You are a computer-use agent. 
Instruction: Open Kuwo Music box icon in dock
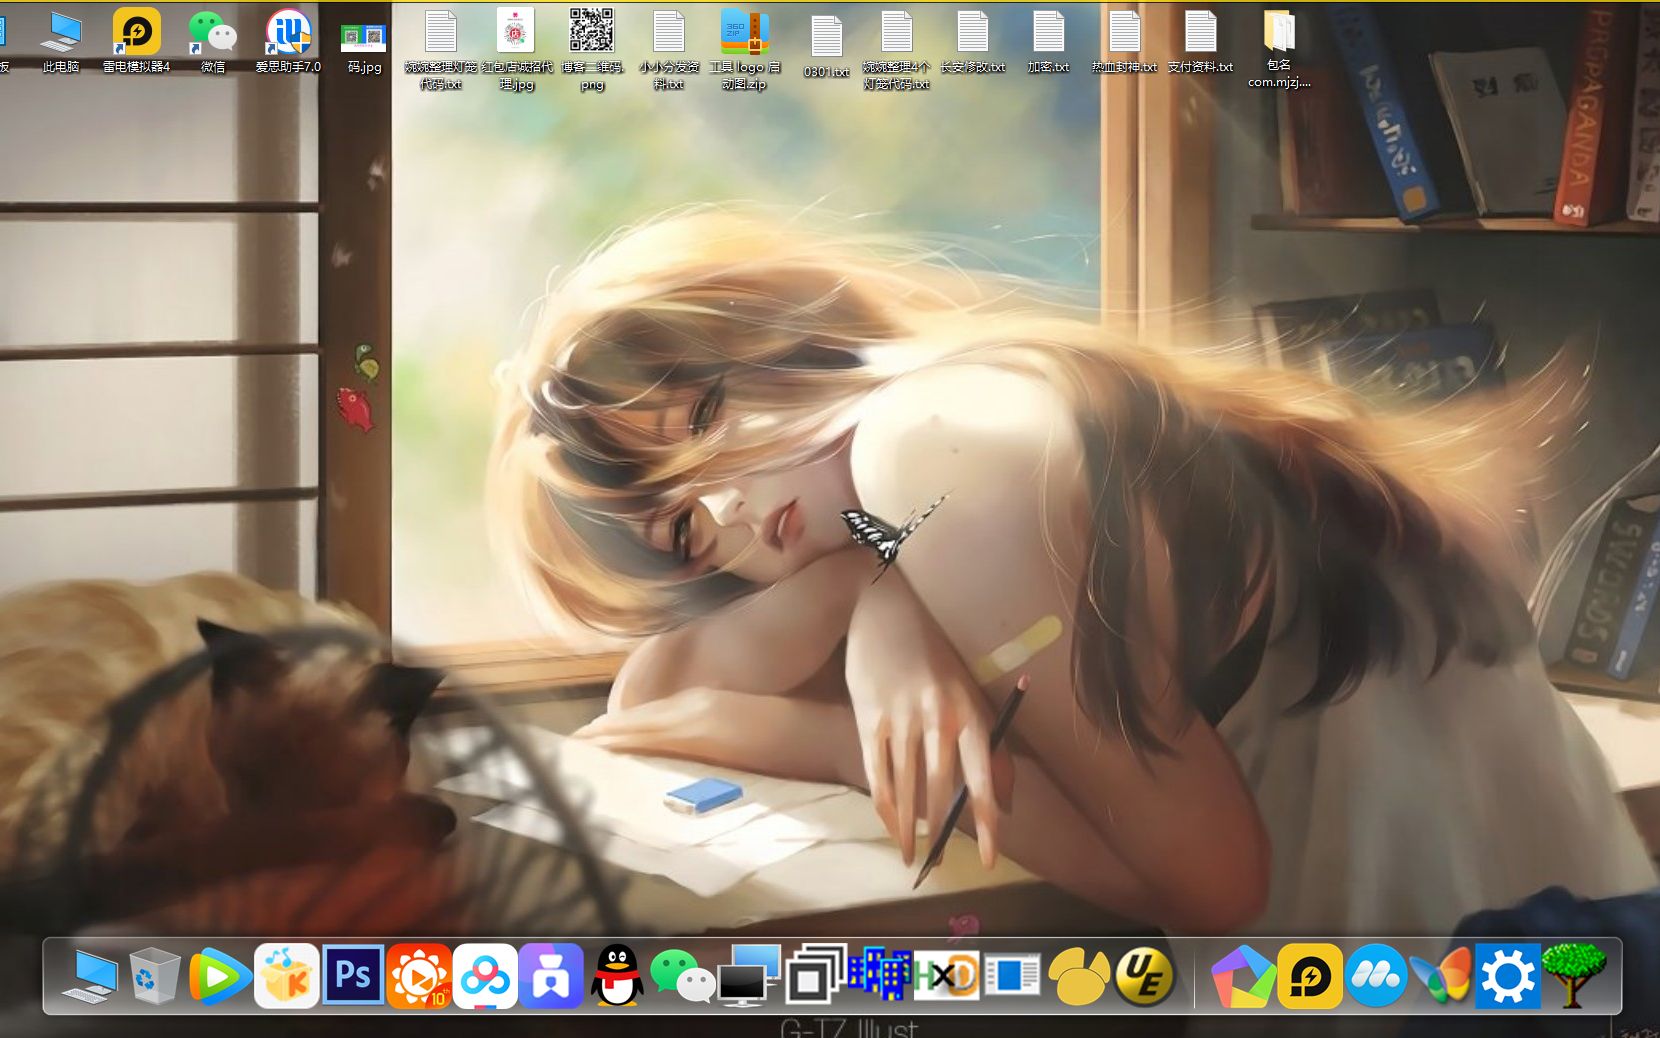click(287, 976)
